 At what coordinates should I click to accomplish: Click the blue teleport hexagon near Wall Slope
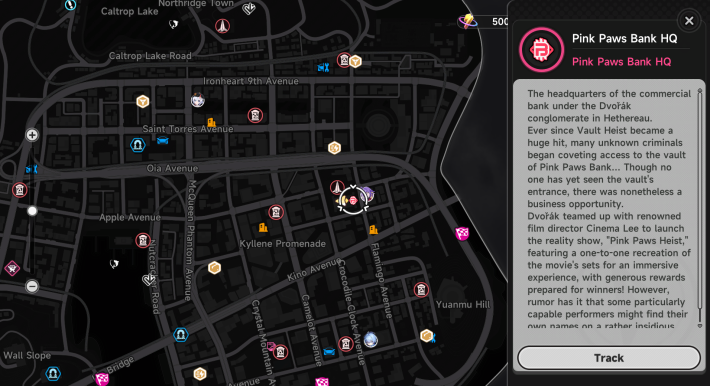(x=53, y=373)
